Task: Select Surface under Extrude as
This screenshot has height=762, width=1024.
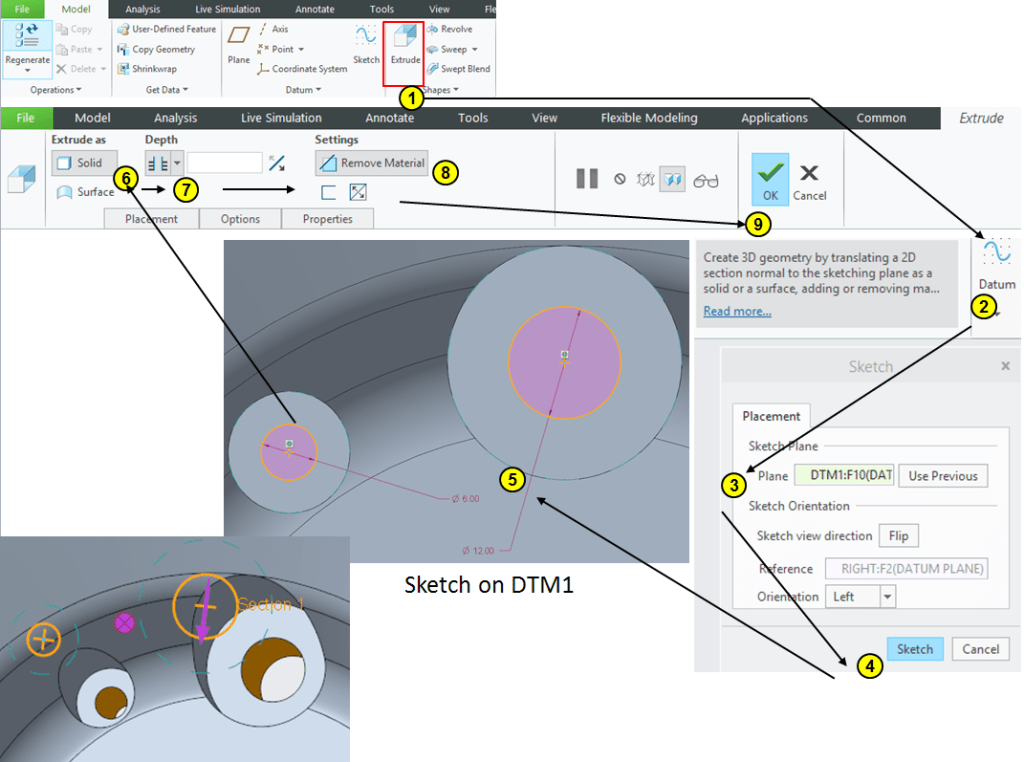Action: (x=87, y=192)
